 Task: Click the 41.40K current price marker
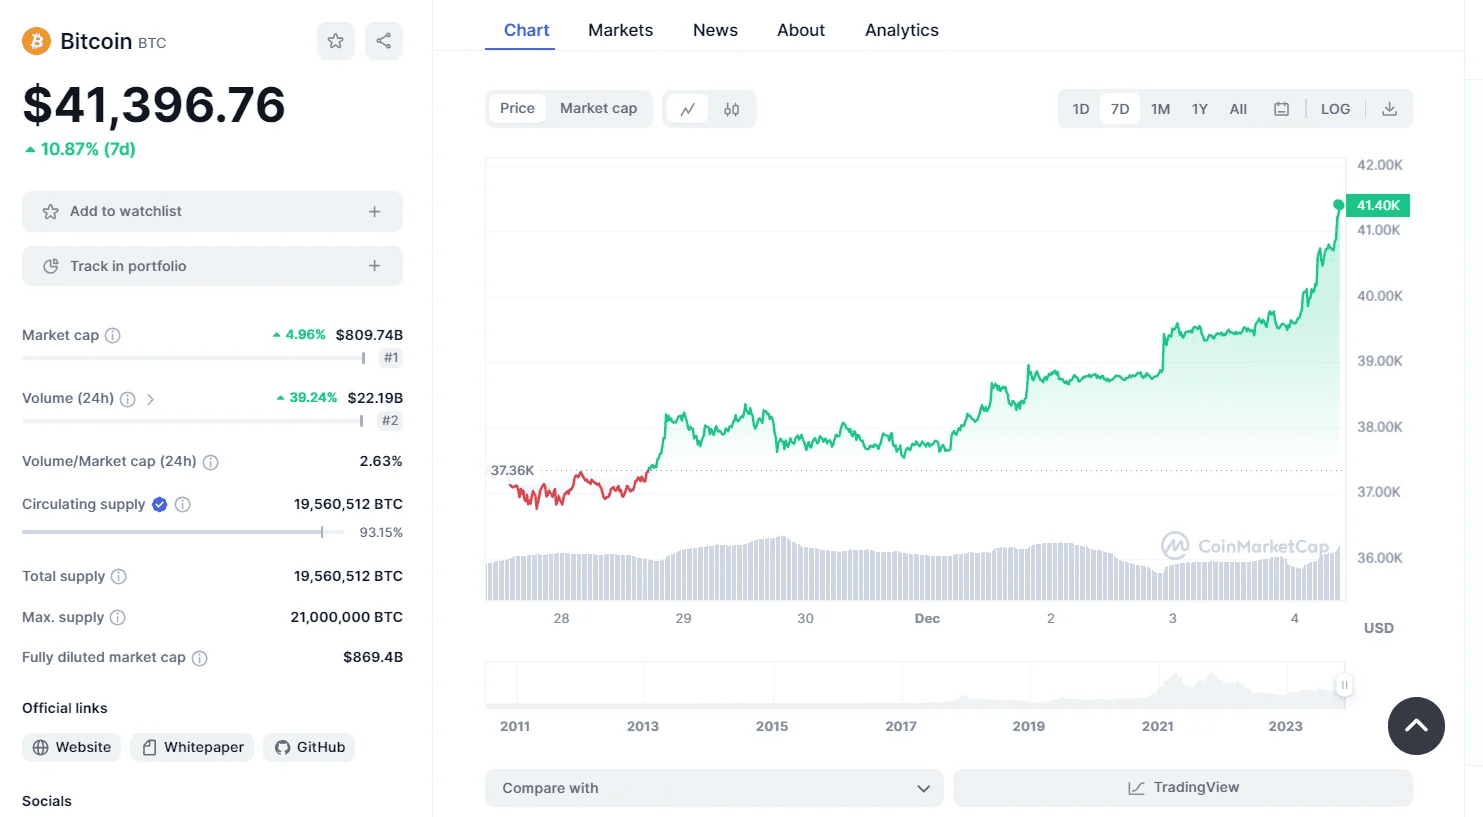click(1378, 205)
